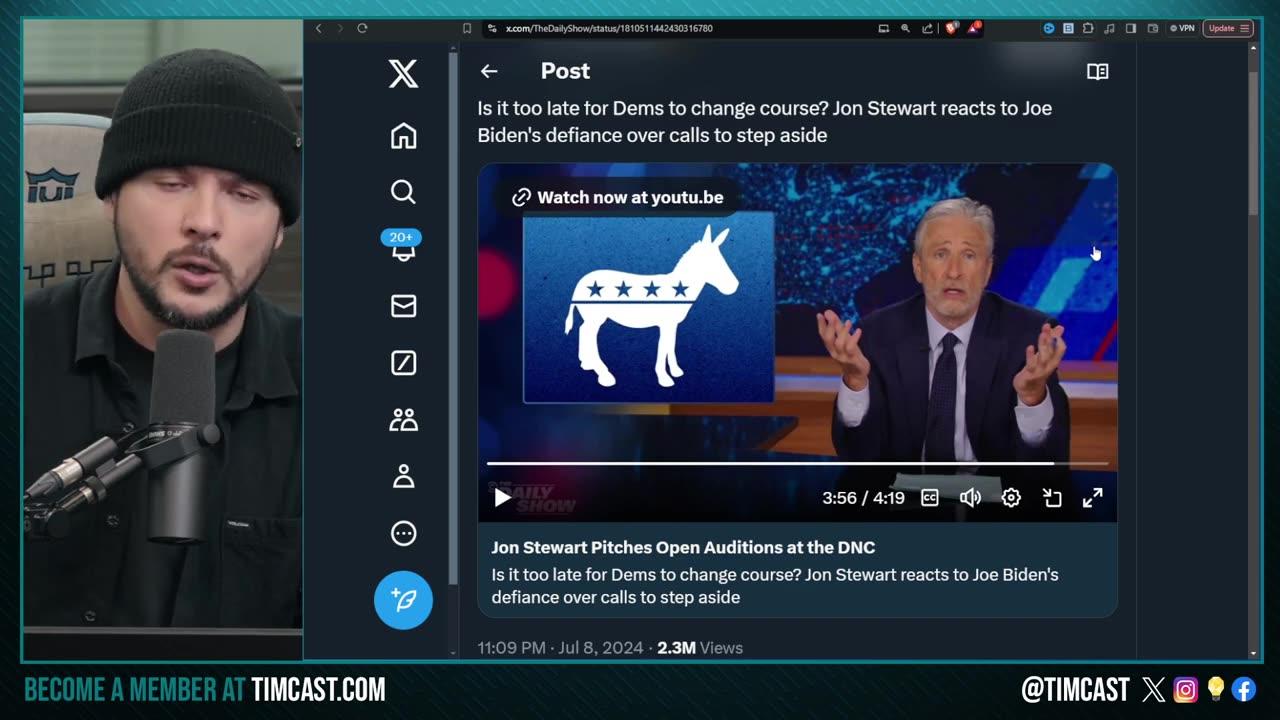This screenshot has height=720, width=1280.
Task: Open the Explore search icon
Action: coord(403,192)
